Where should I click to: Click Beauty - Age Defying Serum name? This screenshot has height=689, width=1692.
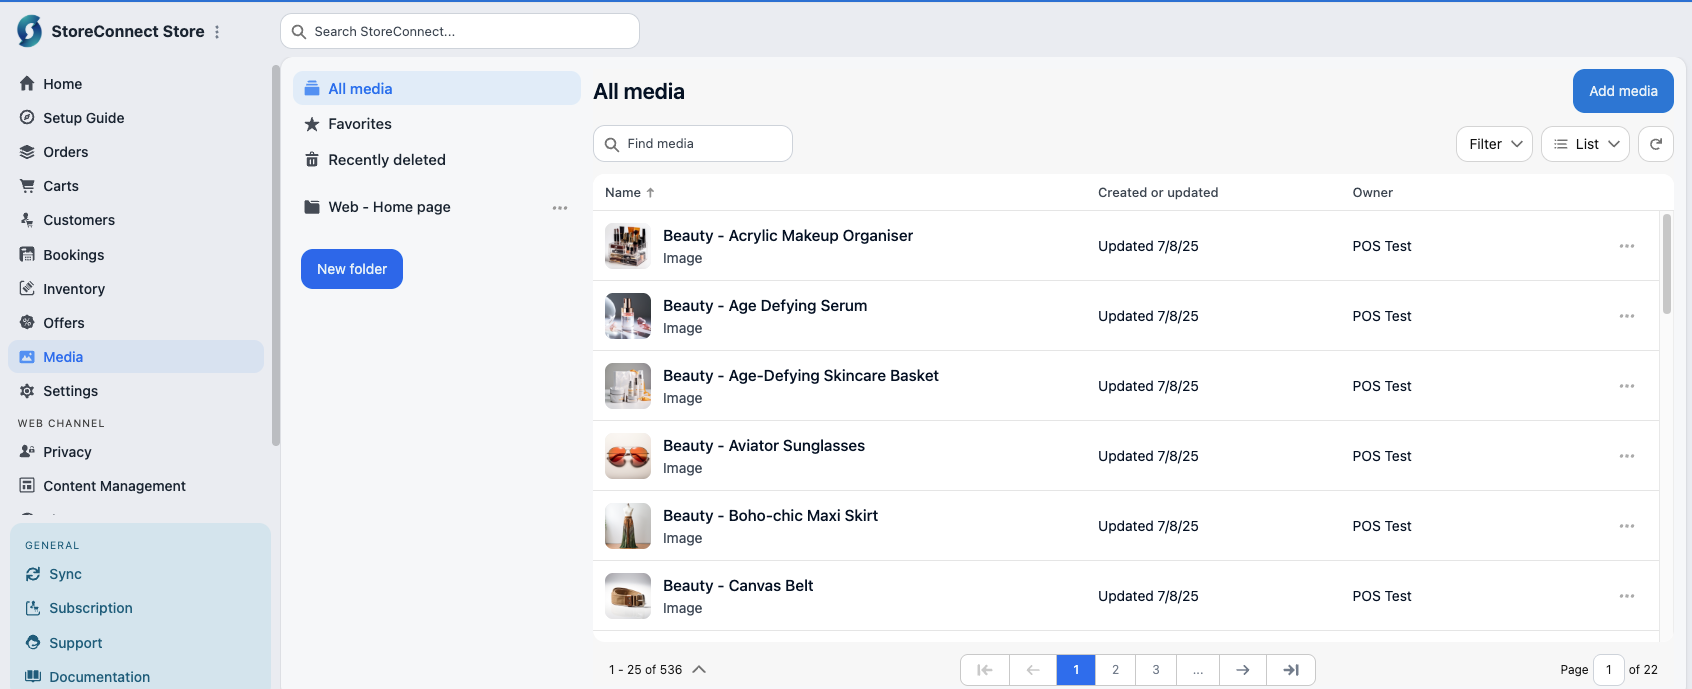click(x=765, y=306)
